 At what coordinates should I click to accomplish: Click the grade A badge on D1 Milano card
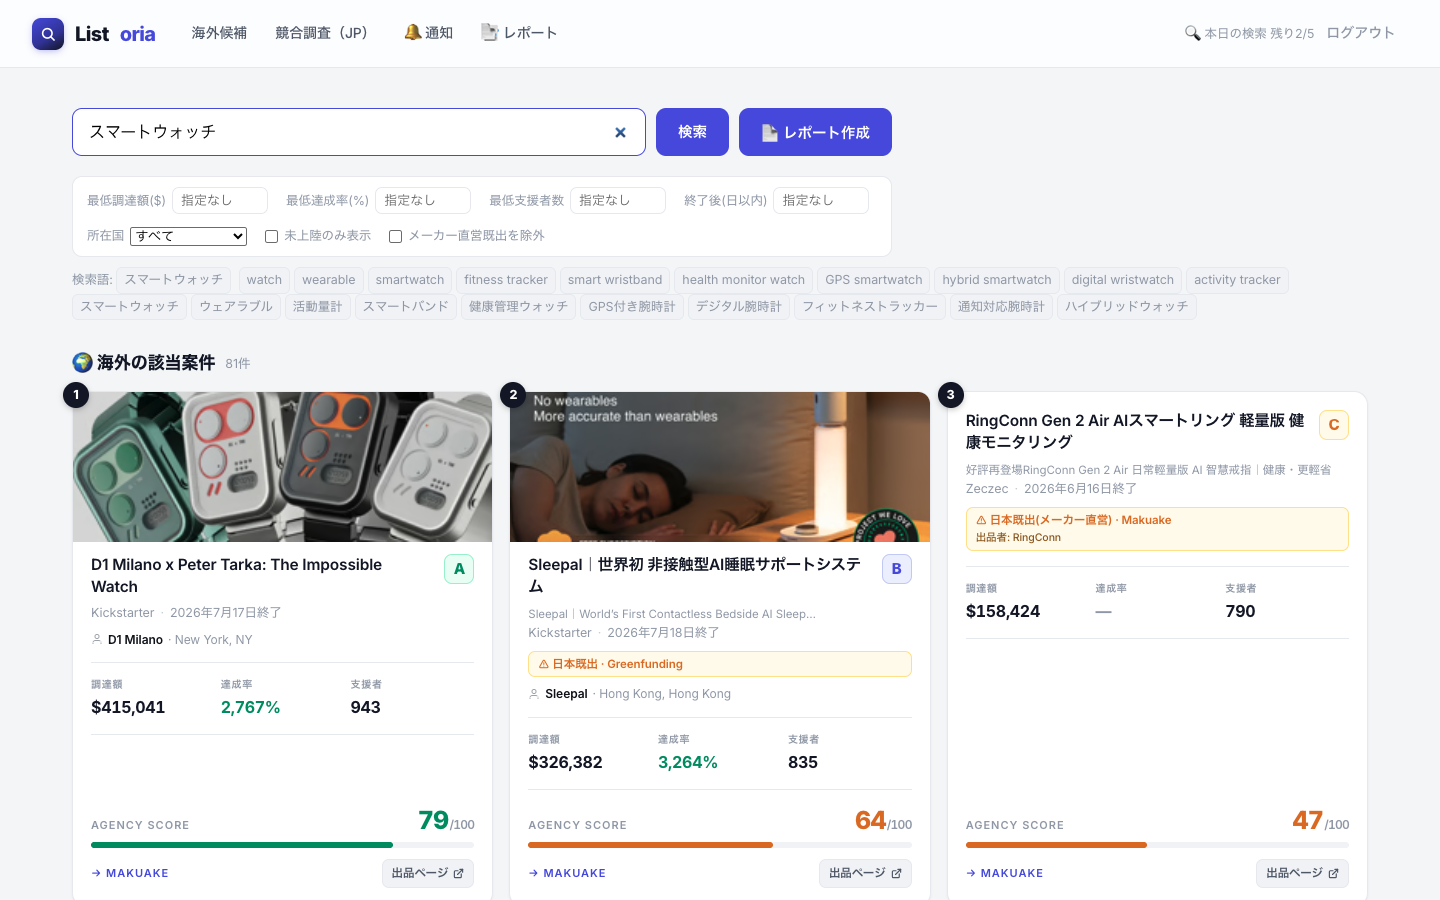[x=459, y=569]
